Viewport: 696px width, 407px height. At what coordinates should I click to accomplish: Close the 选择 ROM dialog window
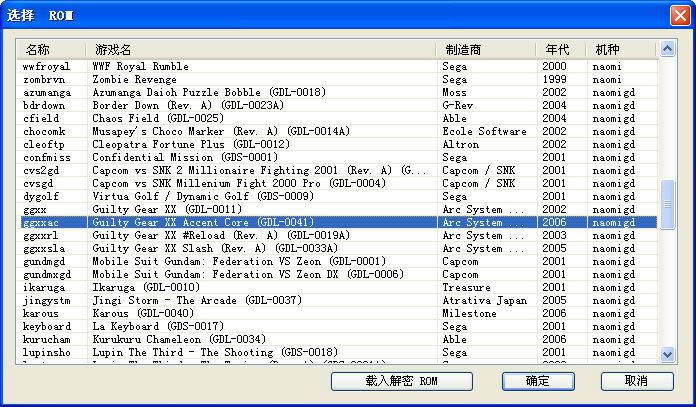point(678,15)
